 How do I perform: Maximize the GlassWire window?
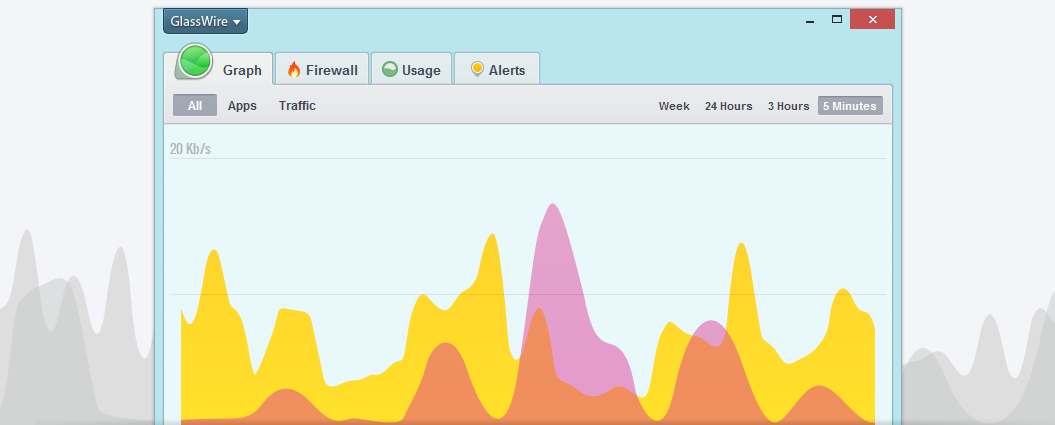pyautogui.click(x=837, y=20)
